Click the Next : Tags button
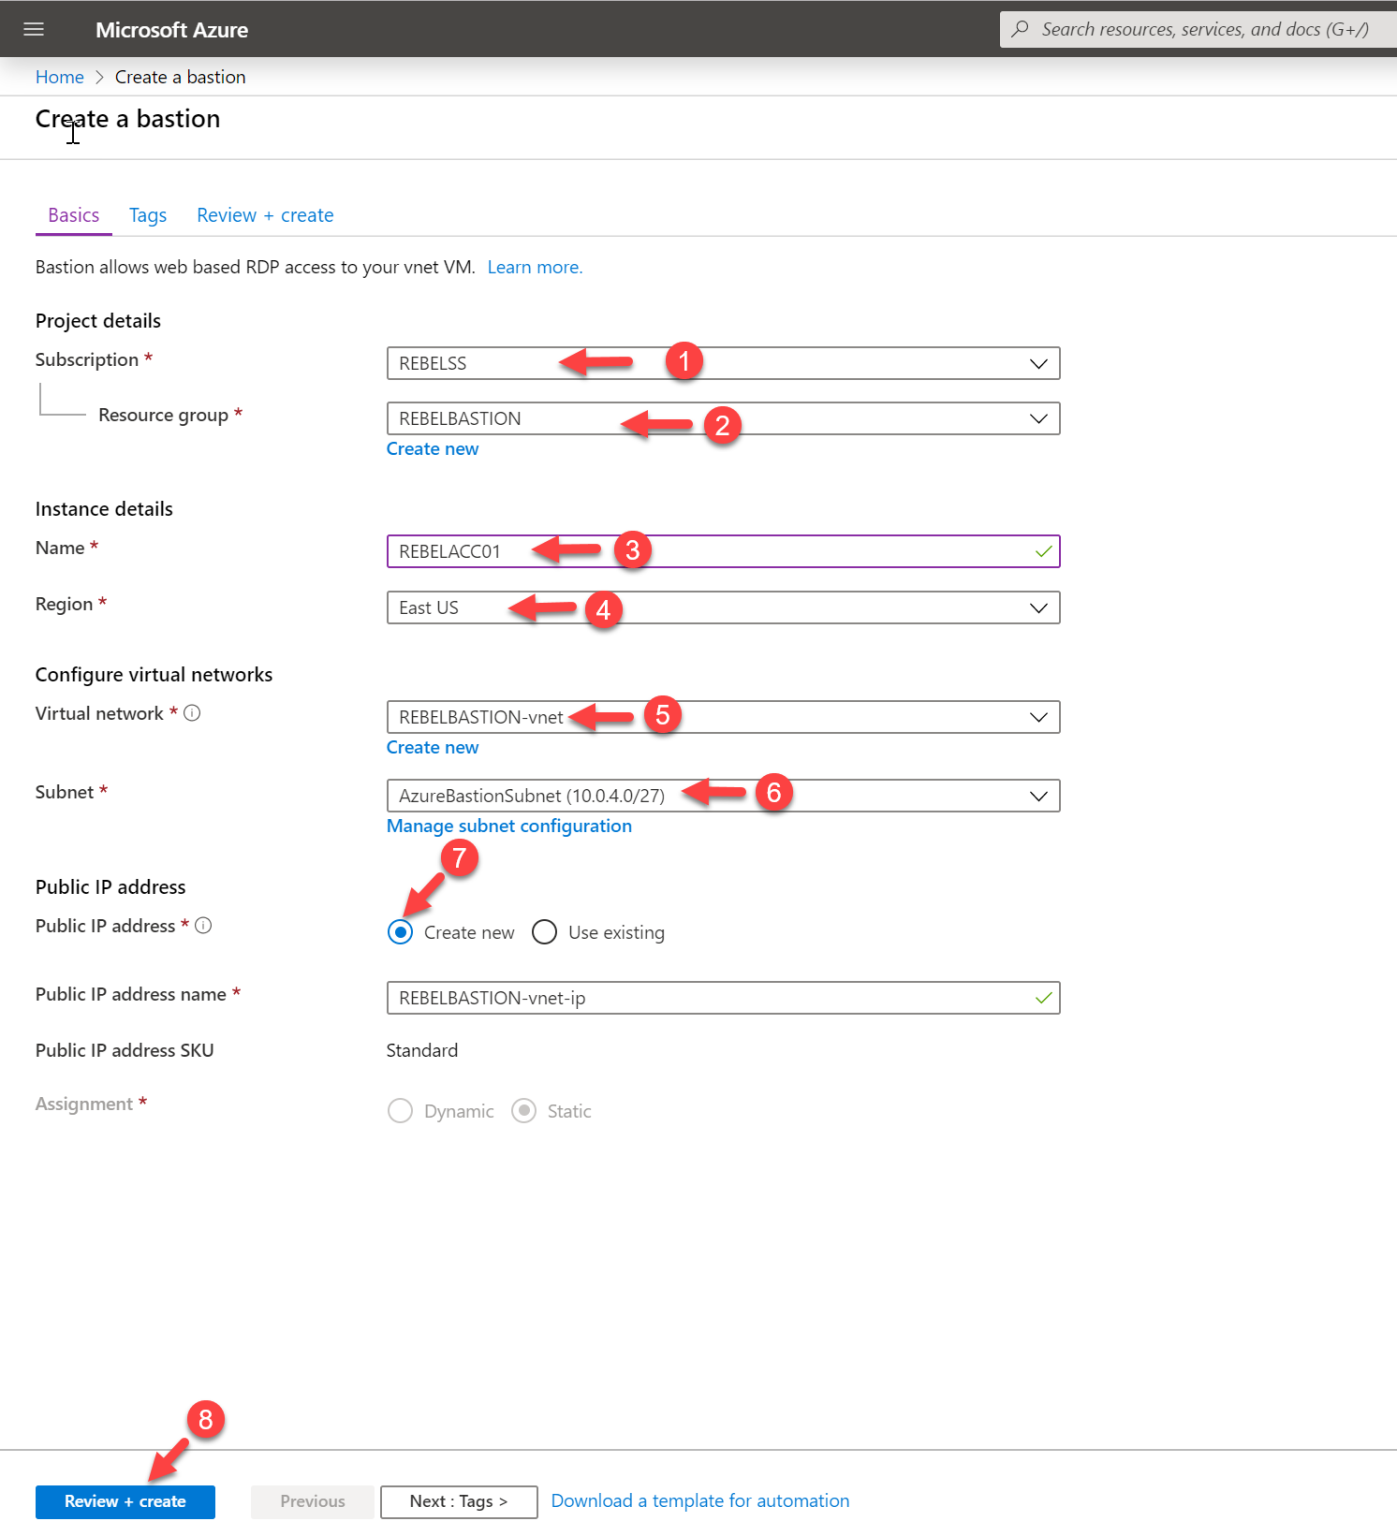The height and width of the screenshot is (1536, 1397). pos(458,1501)
